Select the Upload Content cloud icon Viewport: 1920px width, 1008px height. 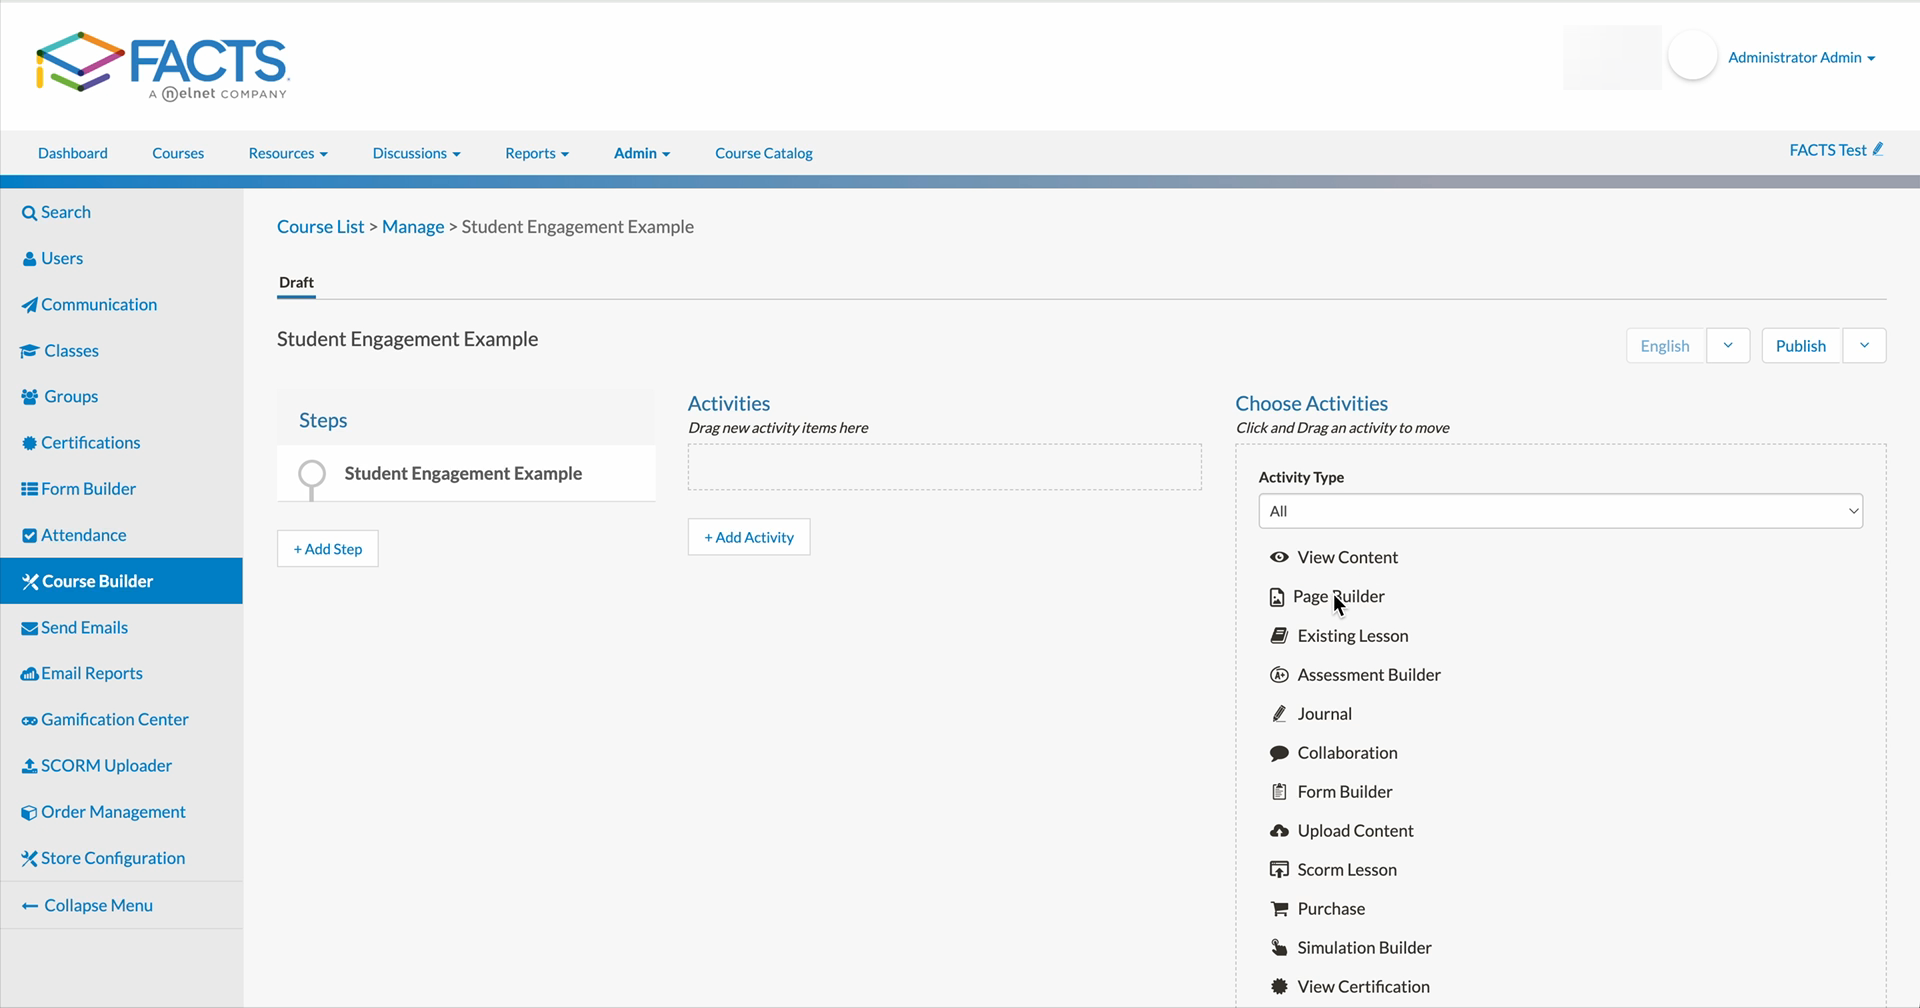(x=1279, y=830)
